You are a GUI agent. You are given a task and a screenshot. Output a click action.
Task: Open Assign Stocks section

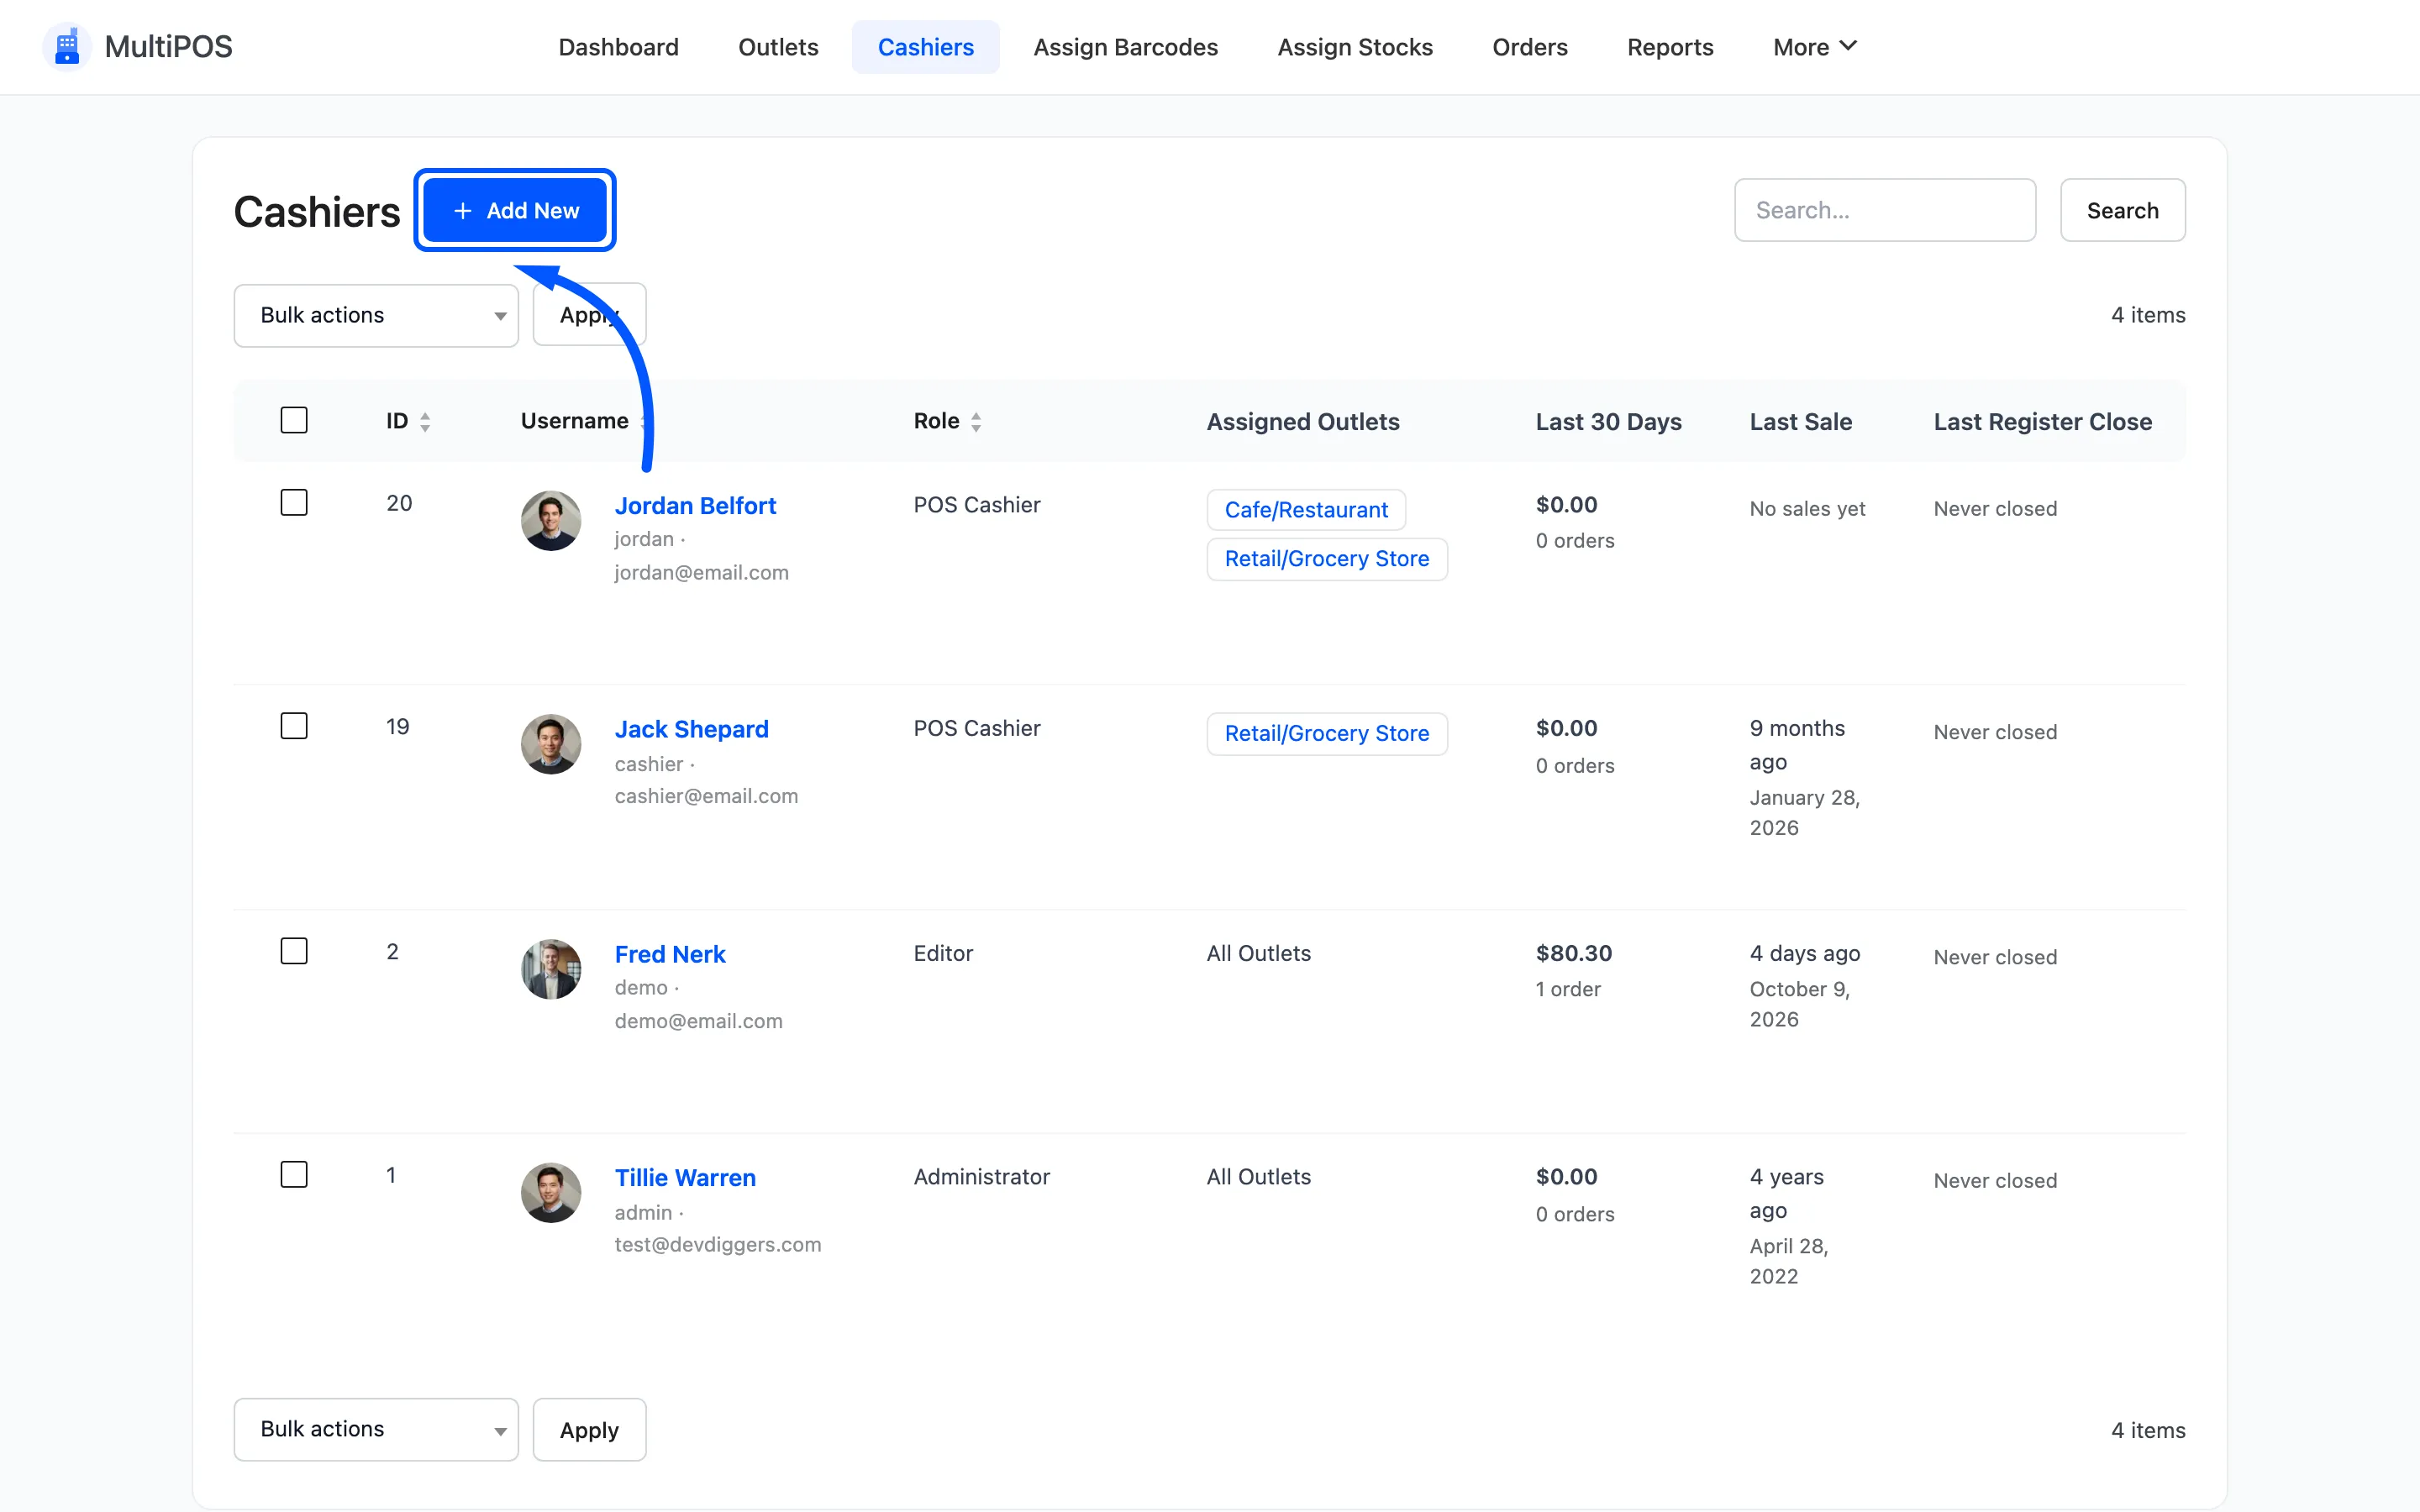click(x=1355, y=47)
